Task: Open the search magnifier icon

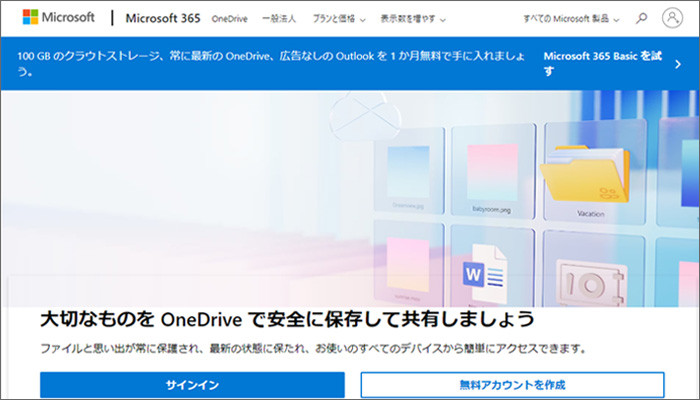Action: pyautogui.click(x=642, y=18)
